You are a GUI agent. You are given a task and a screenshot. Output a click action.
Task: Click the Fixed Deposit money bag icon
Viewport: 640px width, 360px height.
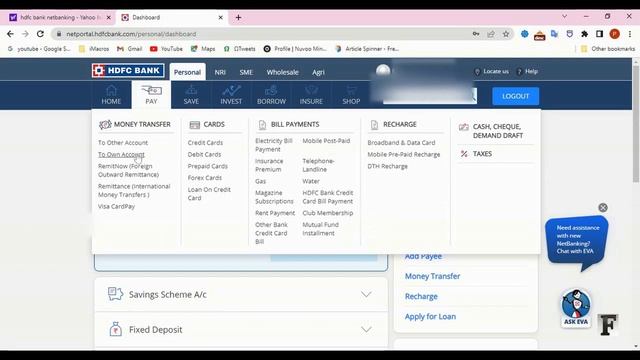(116, 329)
